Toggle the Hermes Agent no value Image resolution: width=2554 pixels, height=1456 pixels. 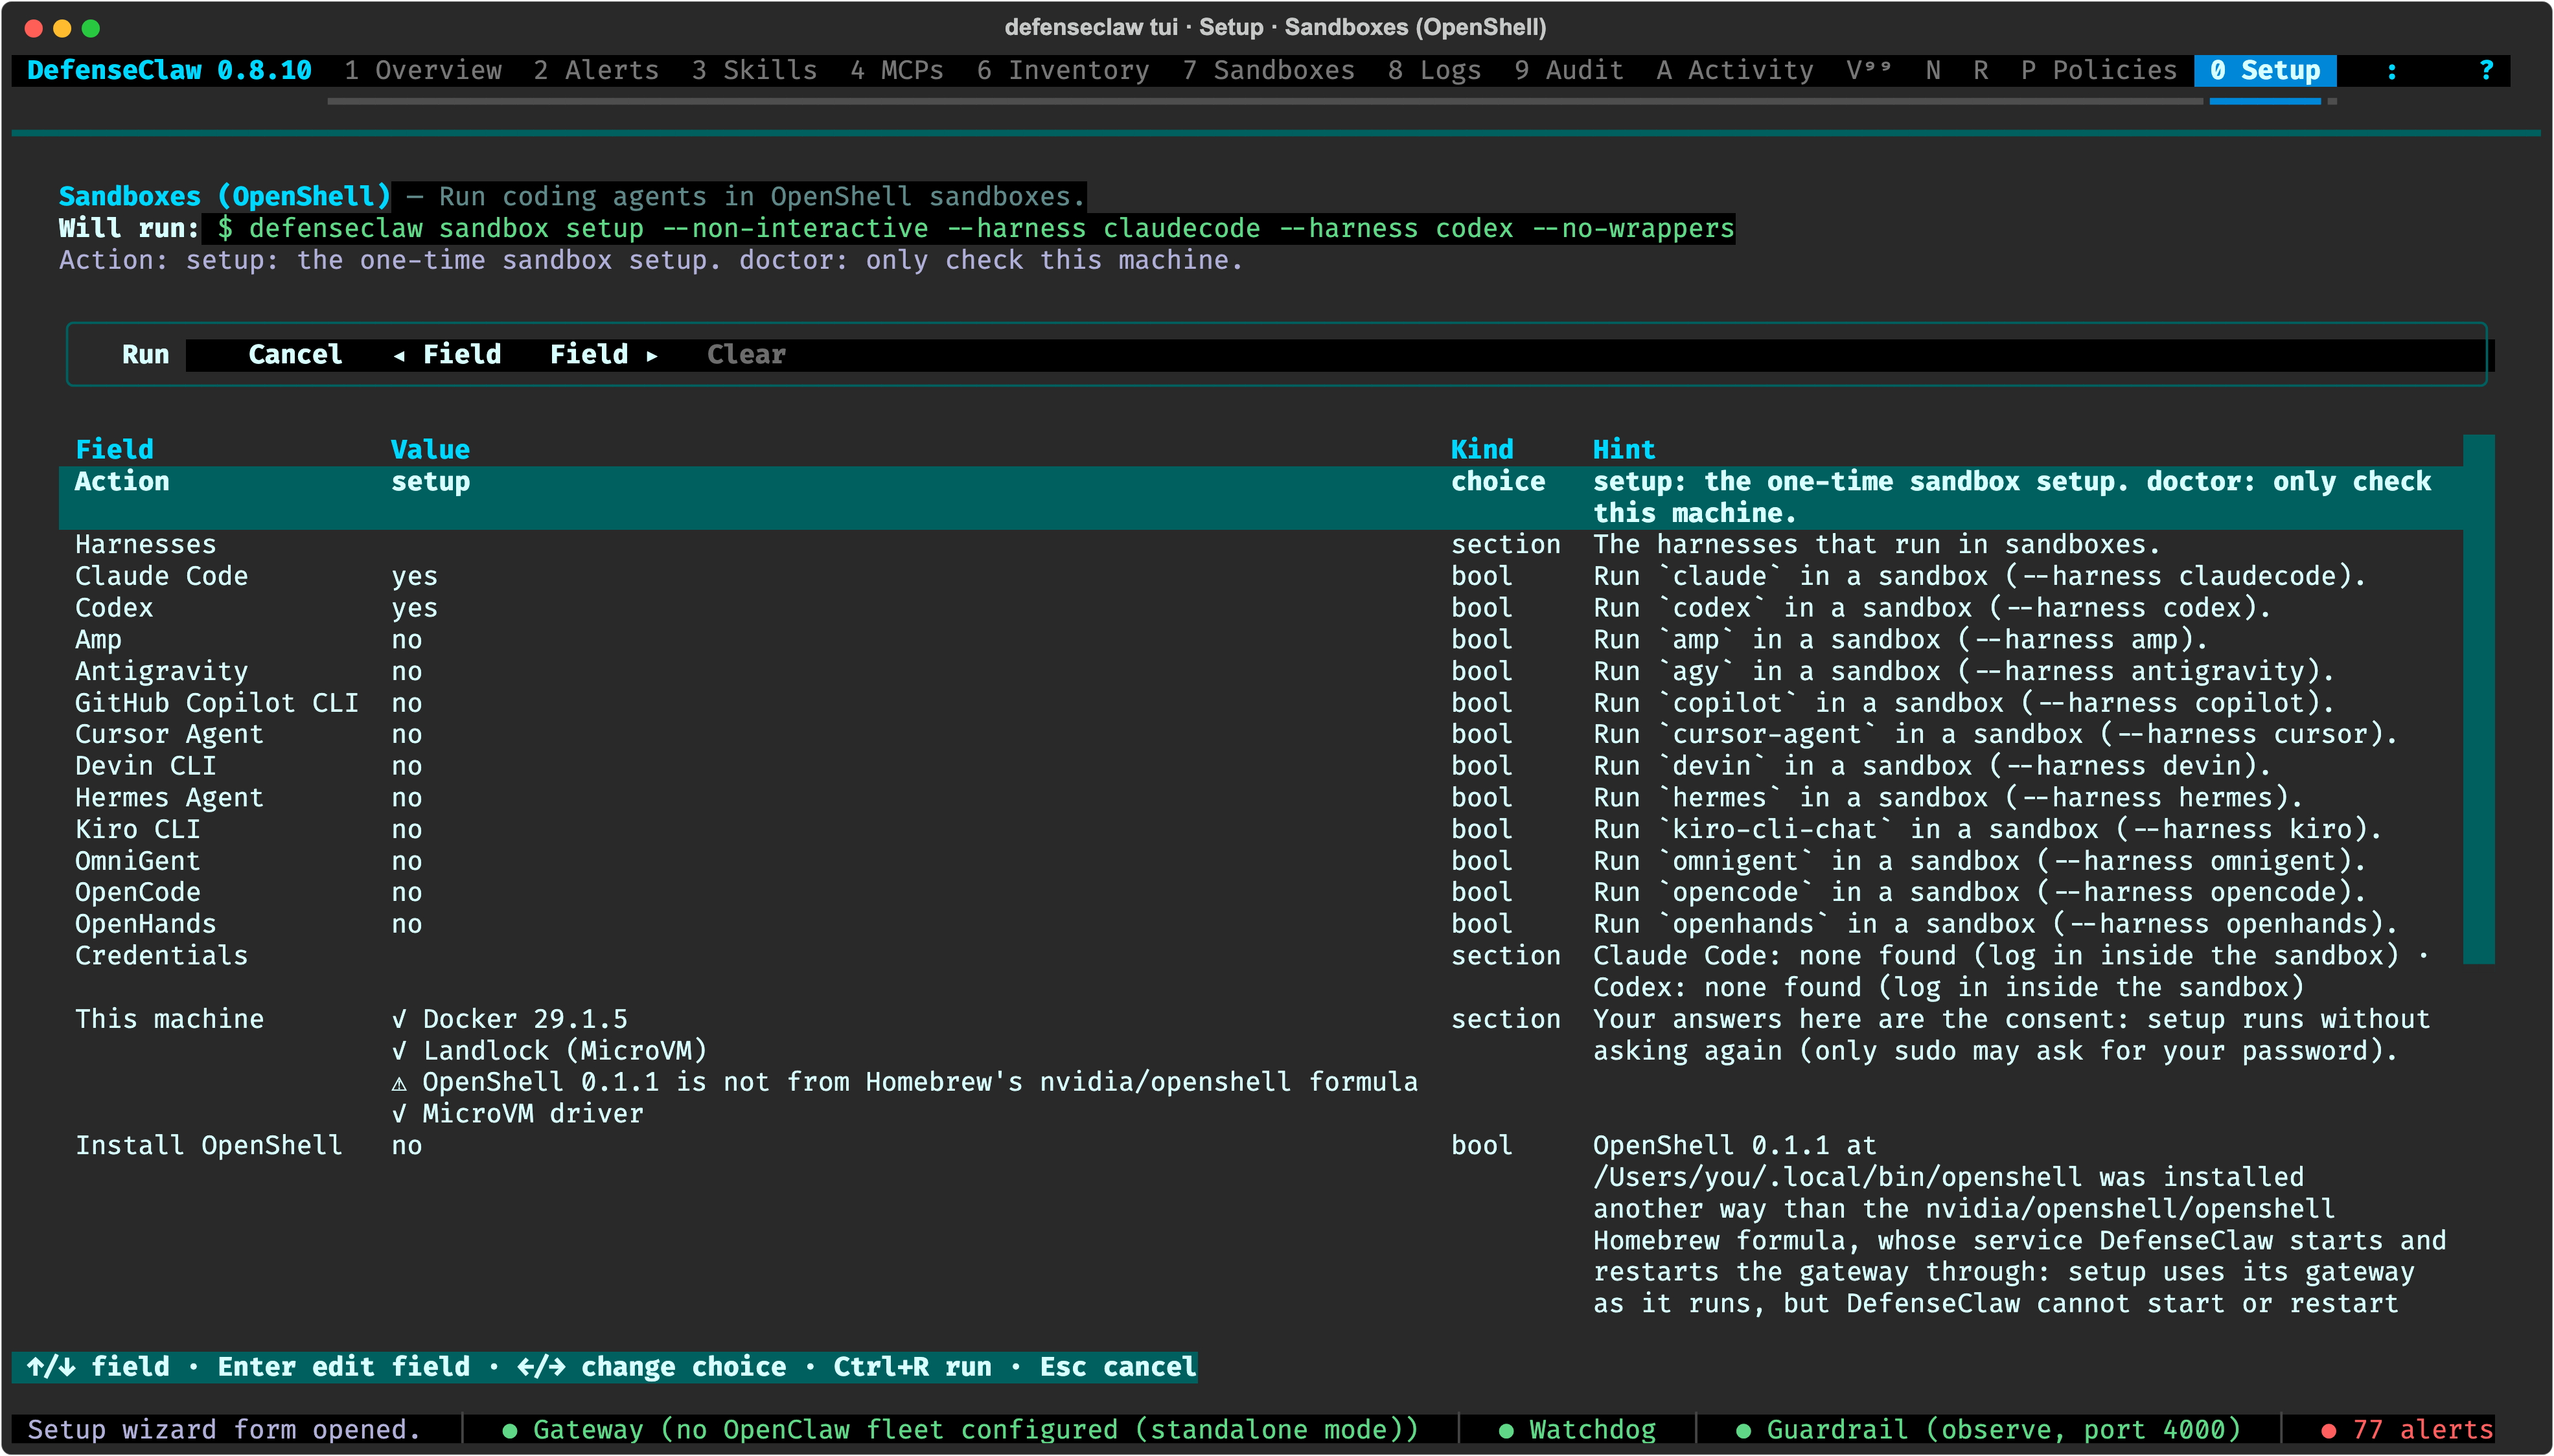point(406,798)
